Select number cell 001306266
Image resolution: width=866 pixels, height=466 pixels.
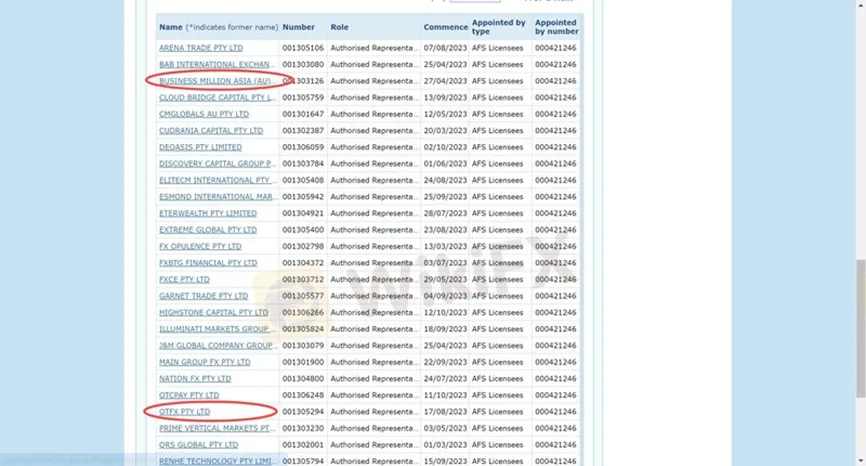pyautogui.click(x=303, y=313)
